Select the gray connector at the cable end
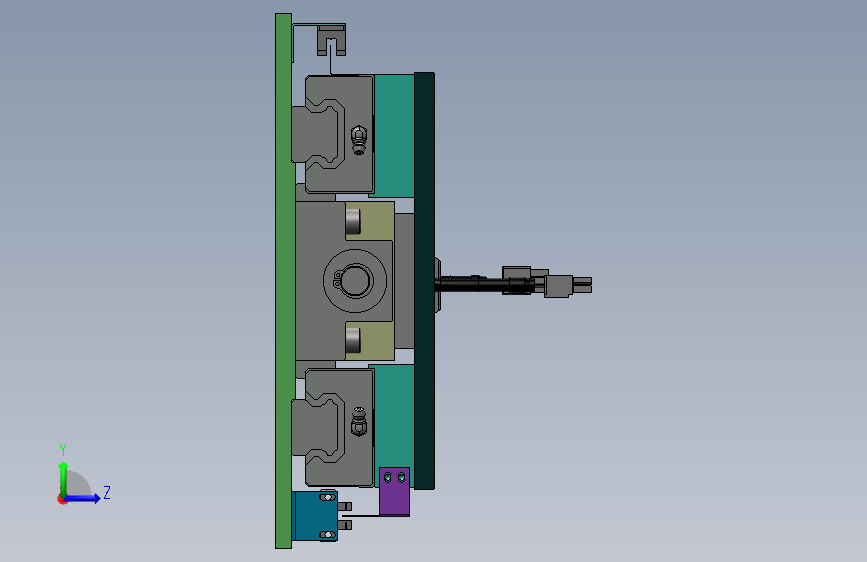This screenshot has width=867, height=562. click(567, 285)
